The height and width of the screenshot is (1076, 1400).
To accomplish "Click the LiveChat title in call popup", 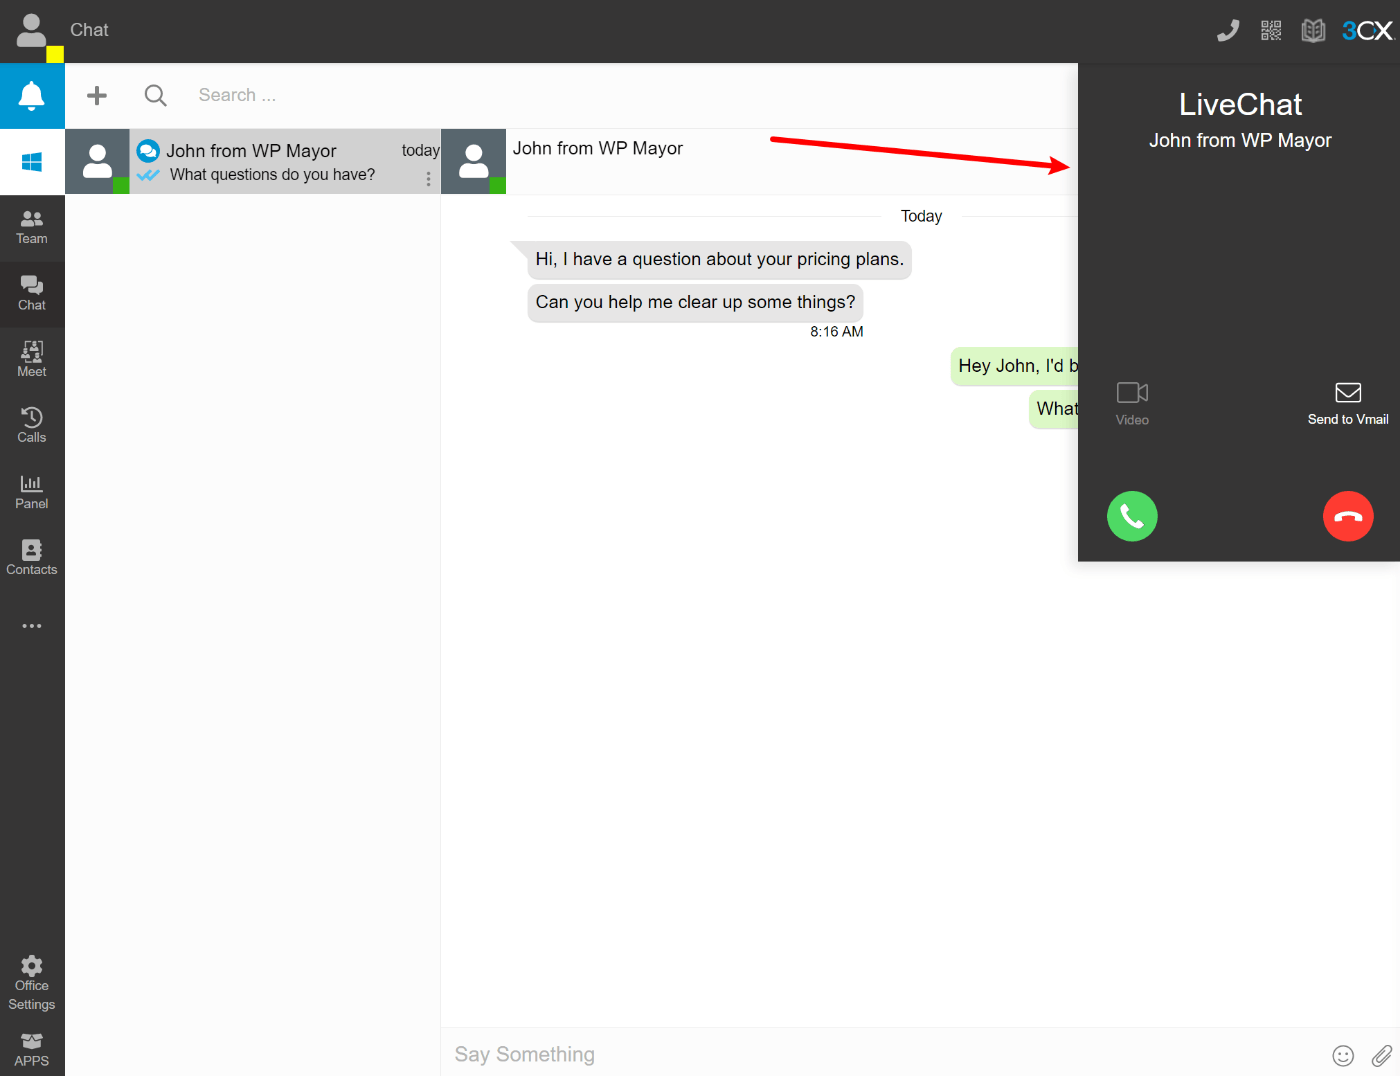I will click(x=1240, y=104).
